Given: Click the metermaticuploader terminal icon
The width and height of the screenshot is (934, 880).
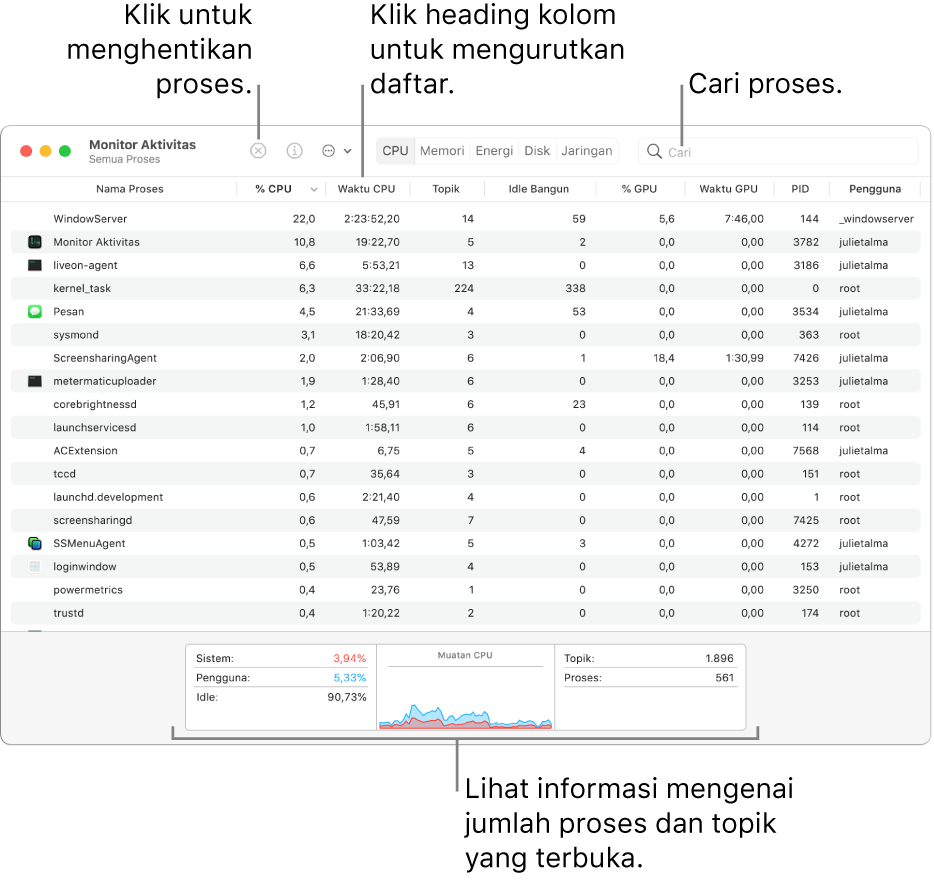Looking at the screenshot, I should point(35,381).
